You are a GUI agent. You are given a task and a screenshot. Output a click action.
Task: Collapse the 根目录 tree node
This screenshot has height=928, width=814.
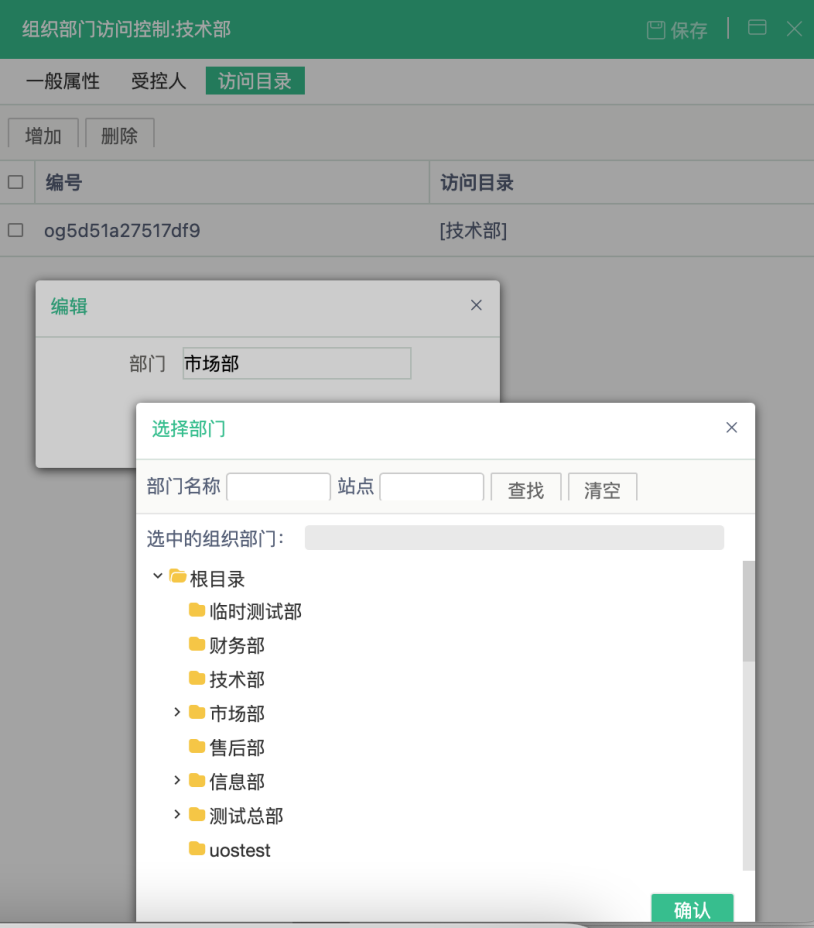pos(157,576)
